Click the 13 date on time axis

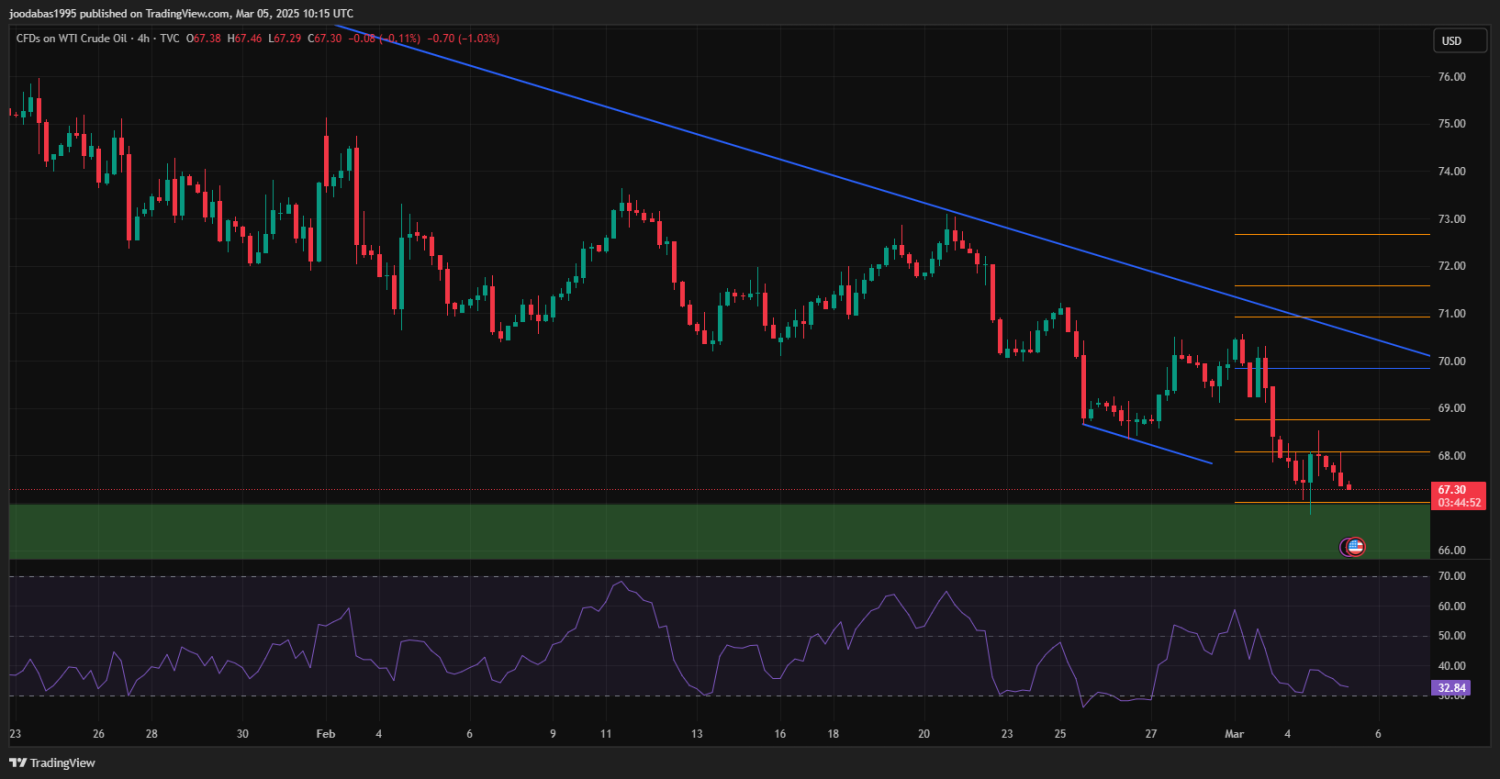coord(697,733)
